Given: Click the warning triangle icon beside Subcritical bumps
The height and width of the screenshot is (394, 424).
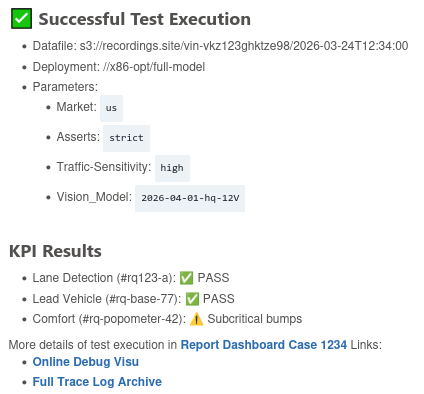Looking at the screenshot, I should coord(196,319).
